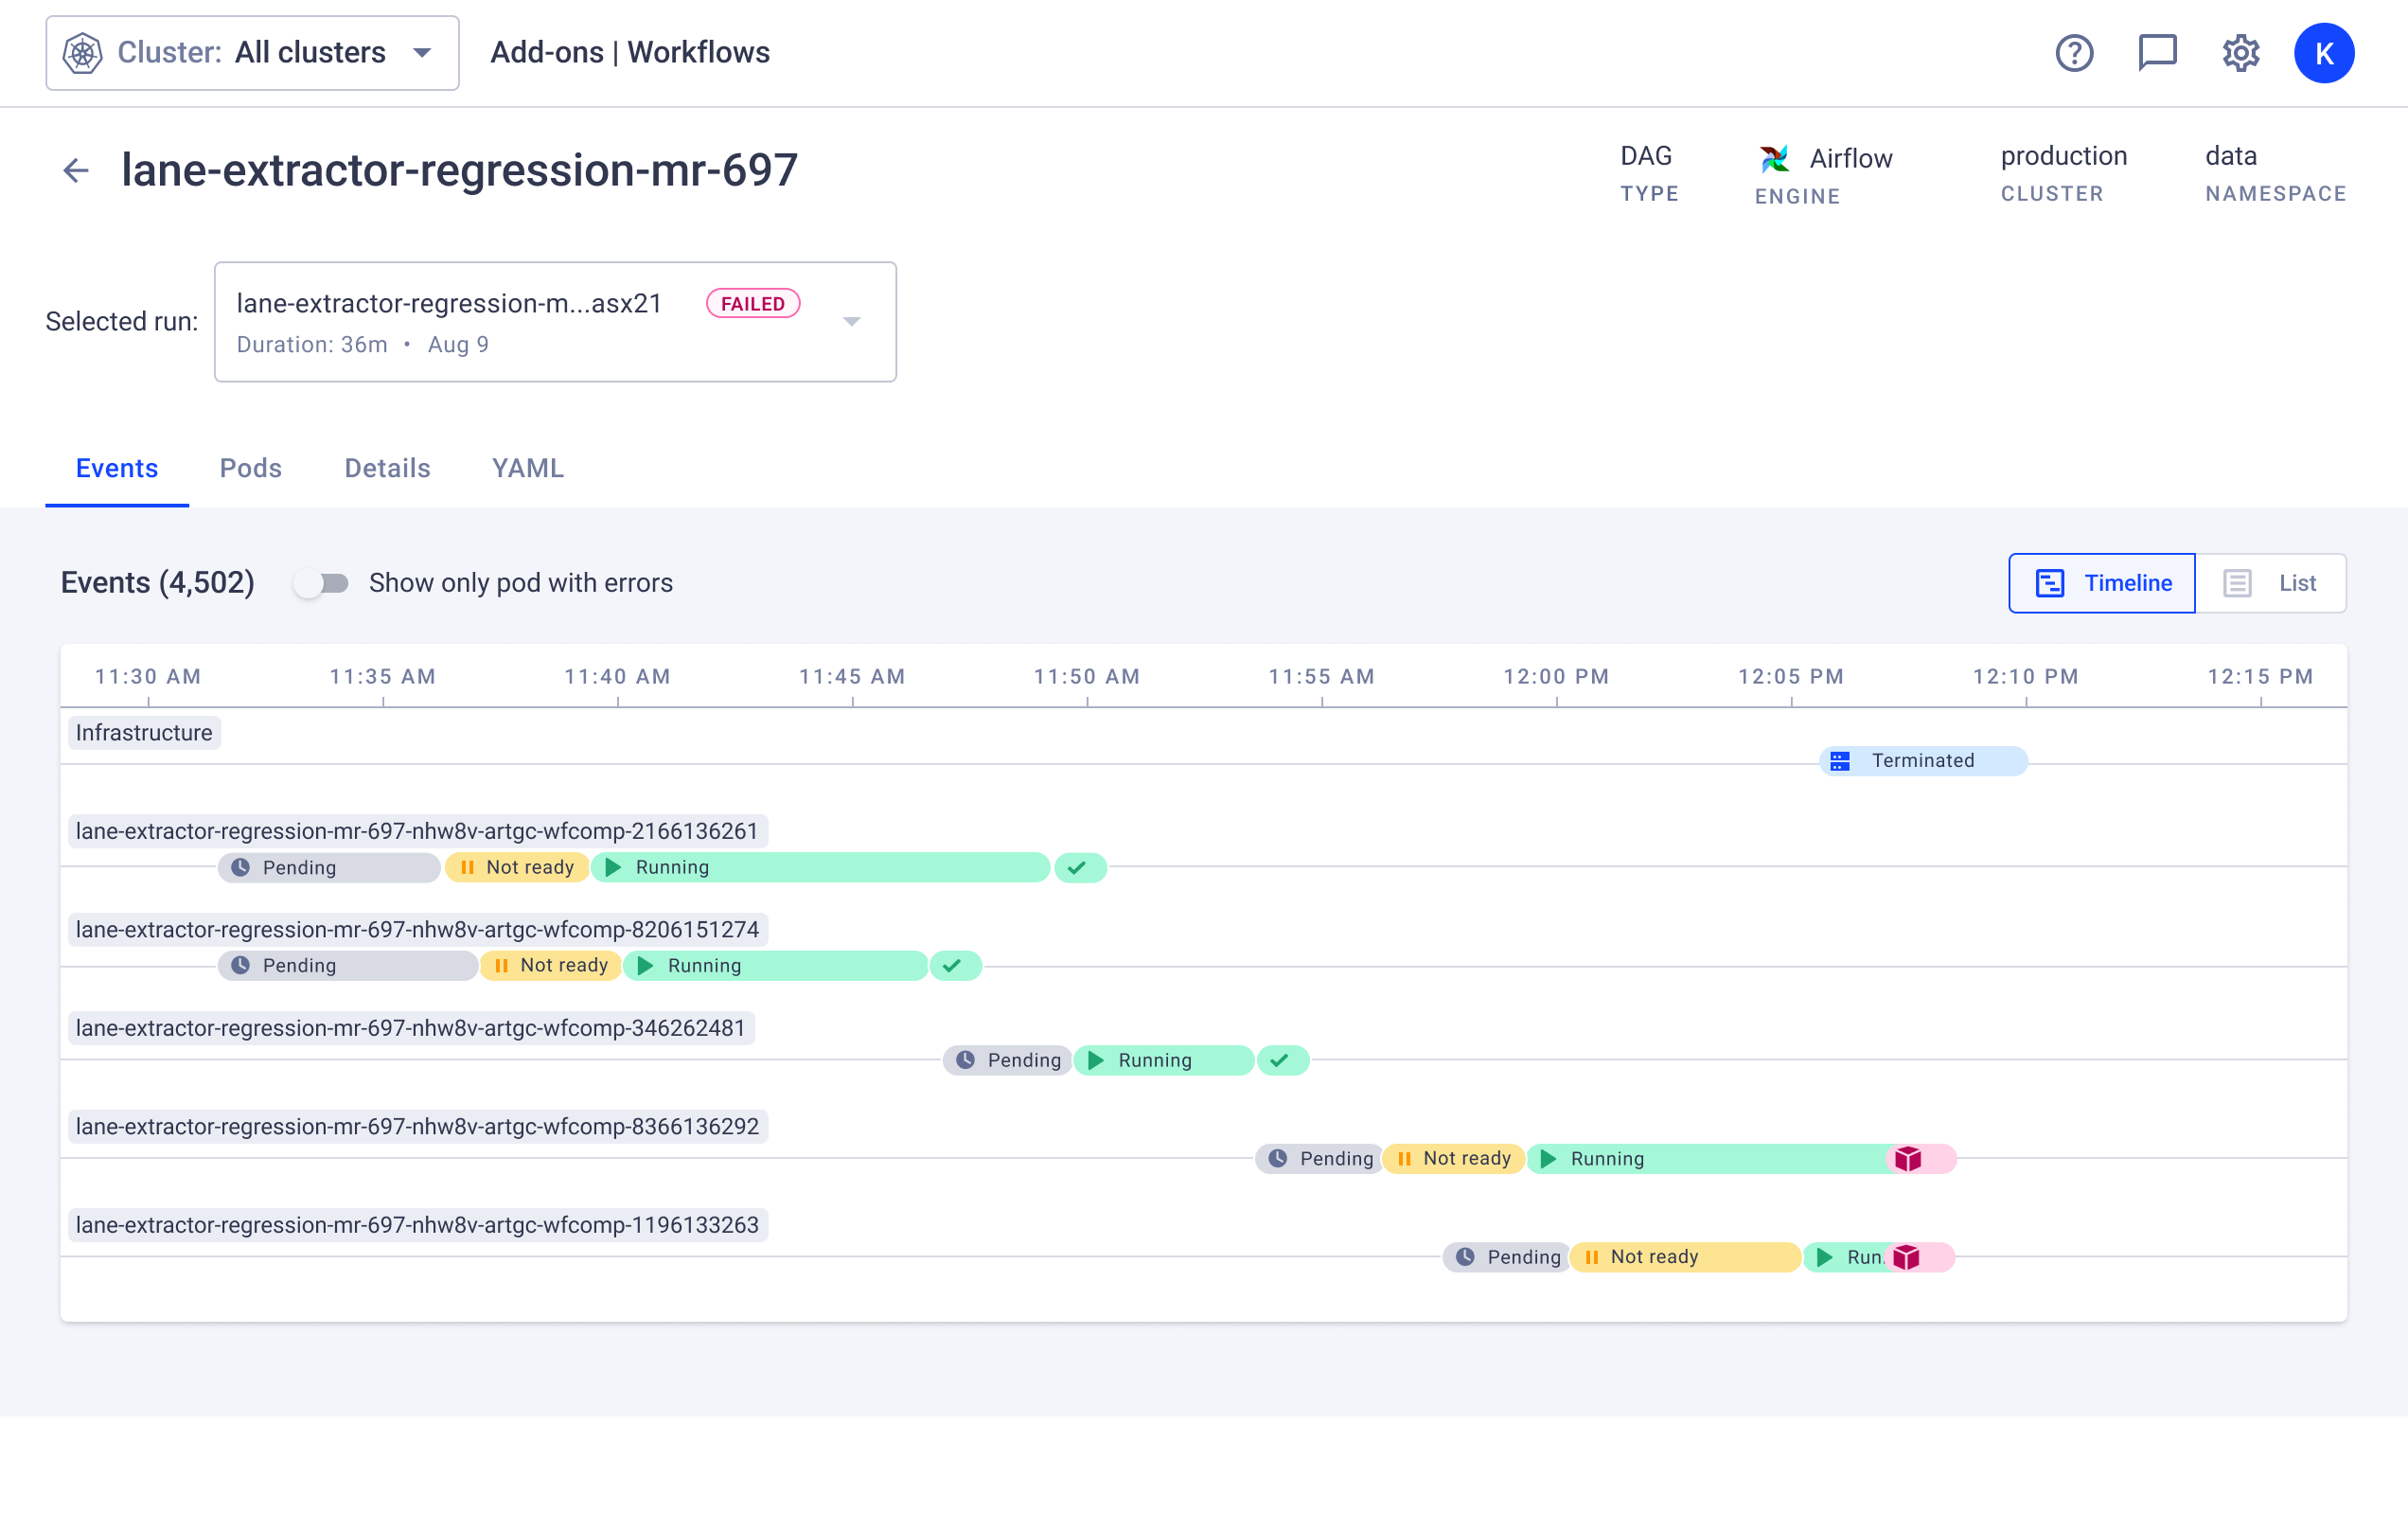Image resolution: width=2408 pixels, height=1513 pixels.
Task: Click the Terminated infrastructure event bar
Action: pos(1924,761)
